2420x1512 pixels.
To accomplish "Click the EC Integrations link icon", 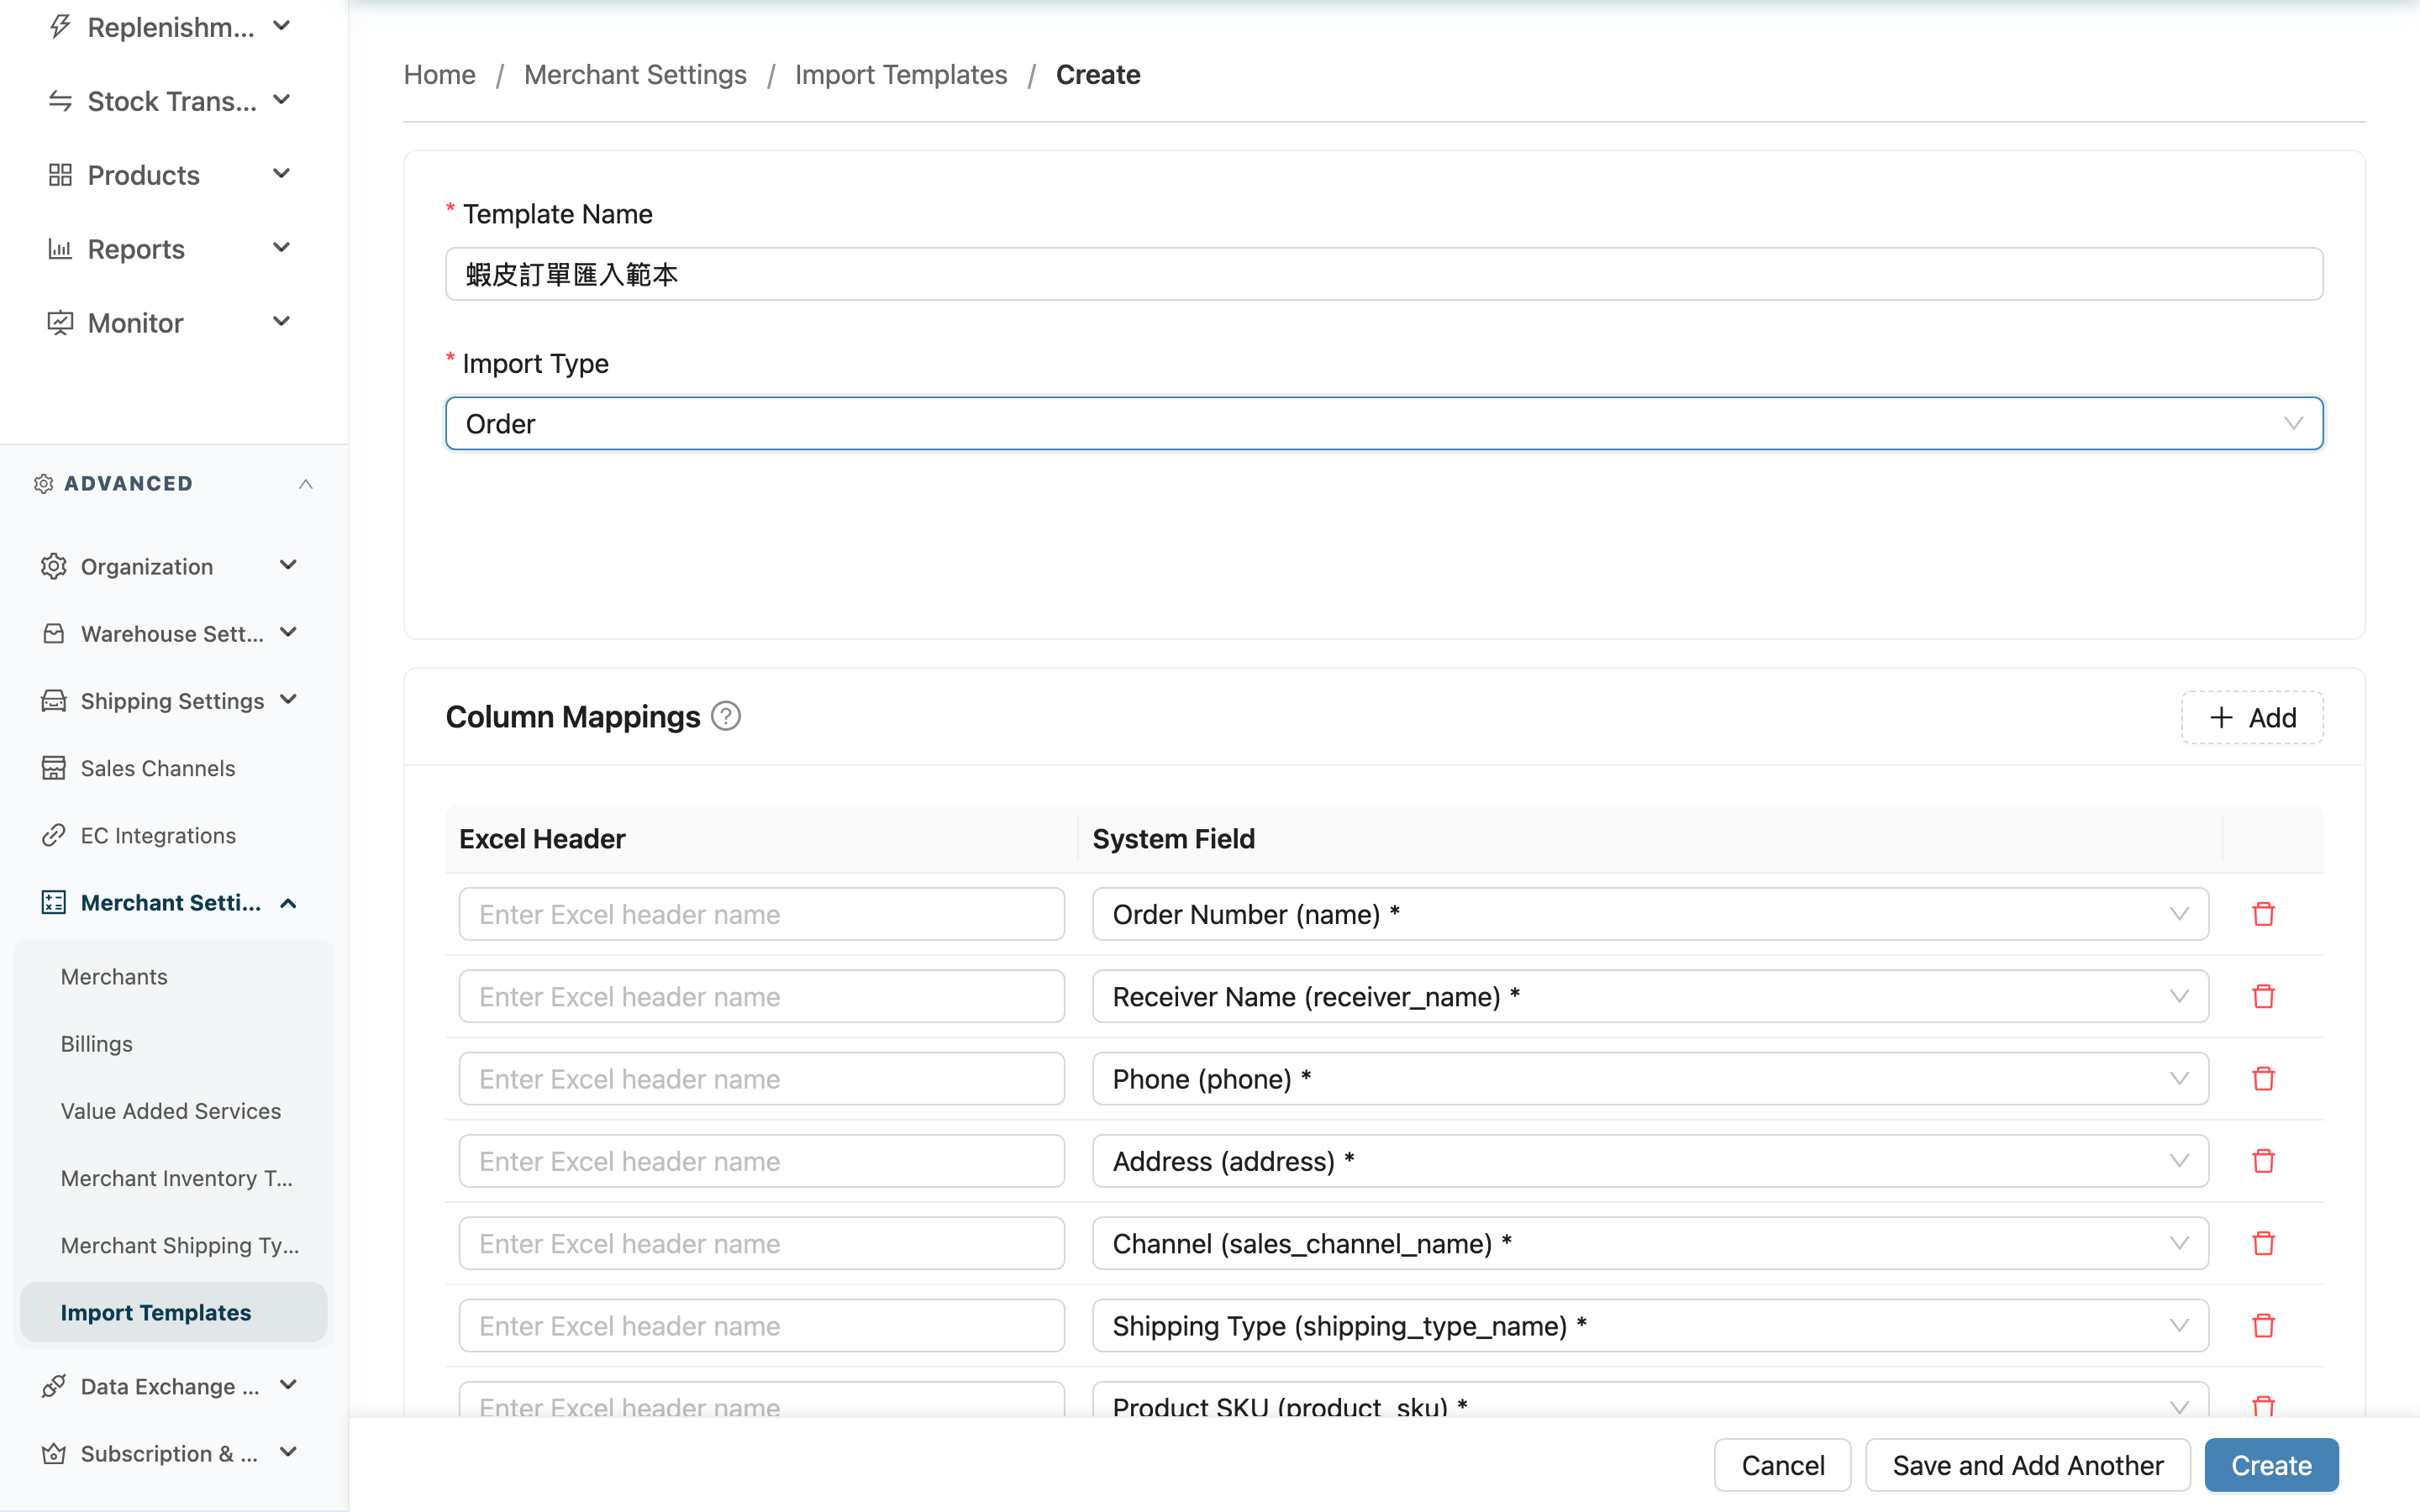I will (53, 835).
